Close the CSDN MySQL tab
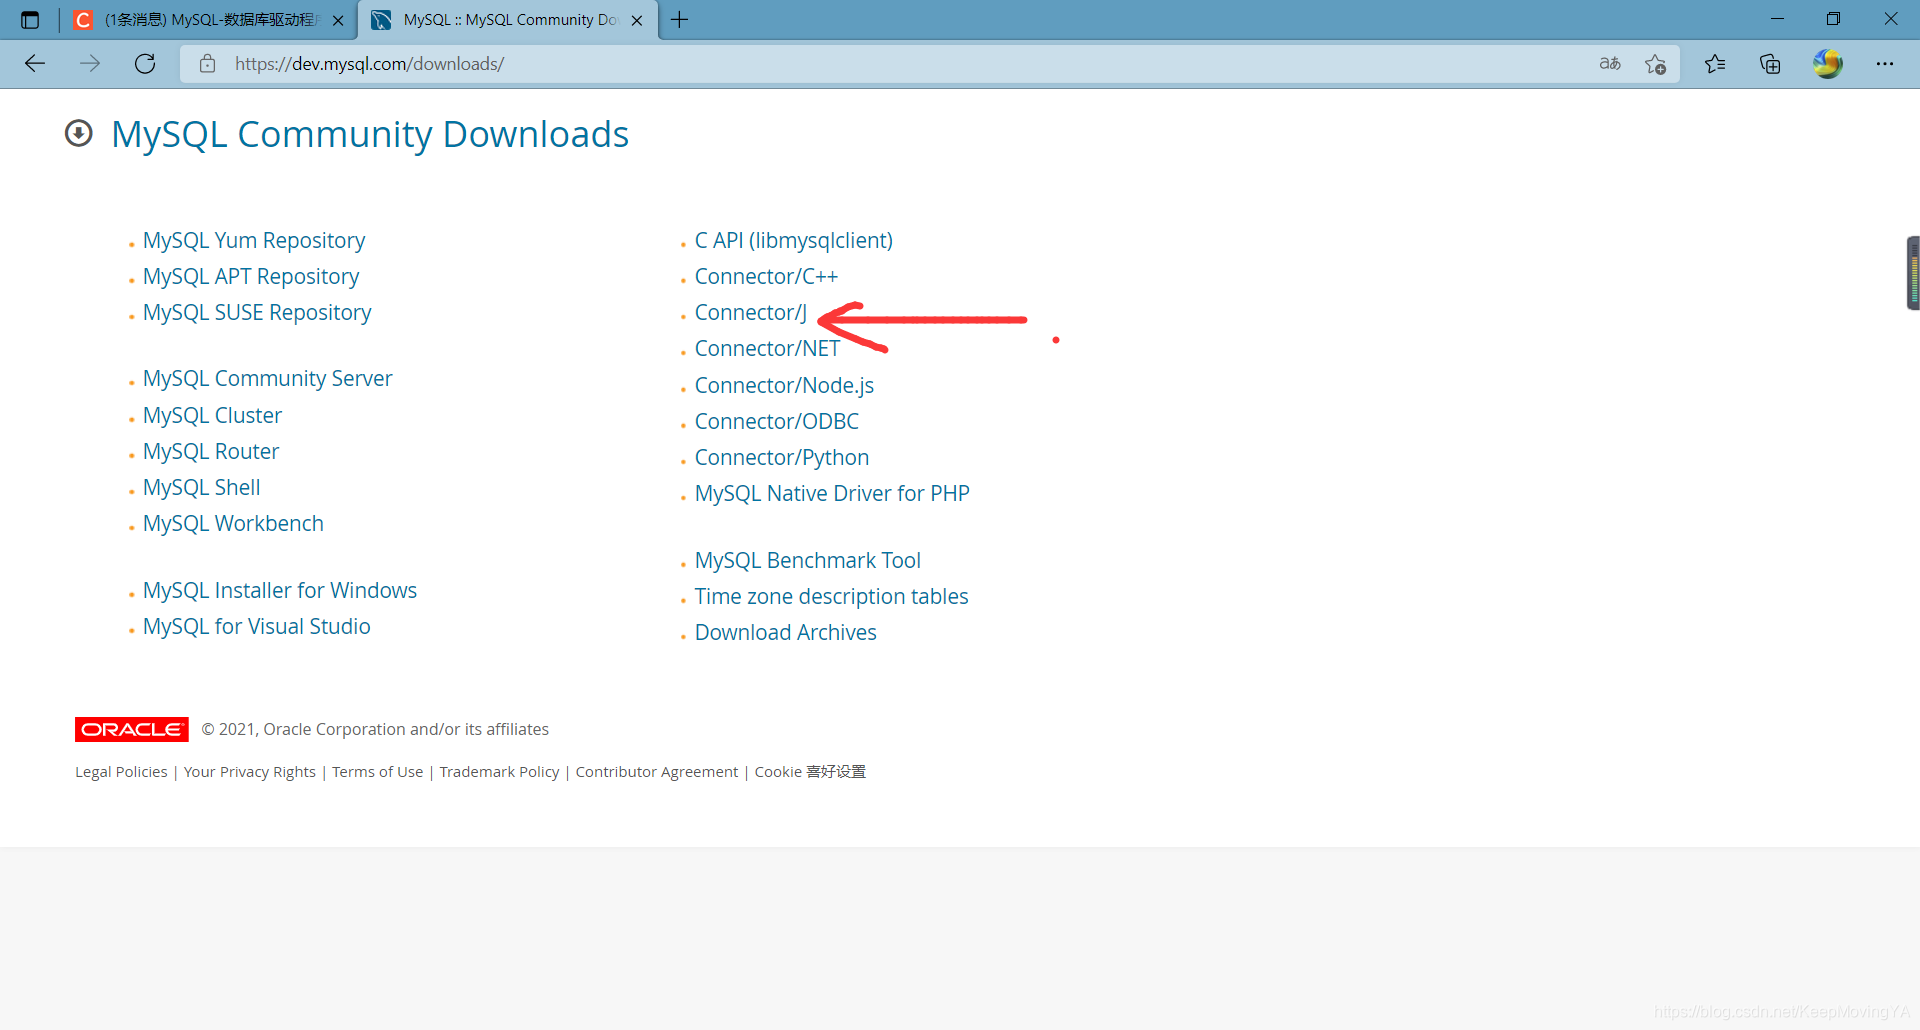 click(x=338, y=20)
